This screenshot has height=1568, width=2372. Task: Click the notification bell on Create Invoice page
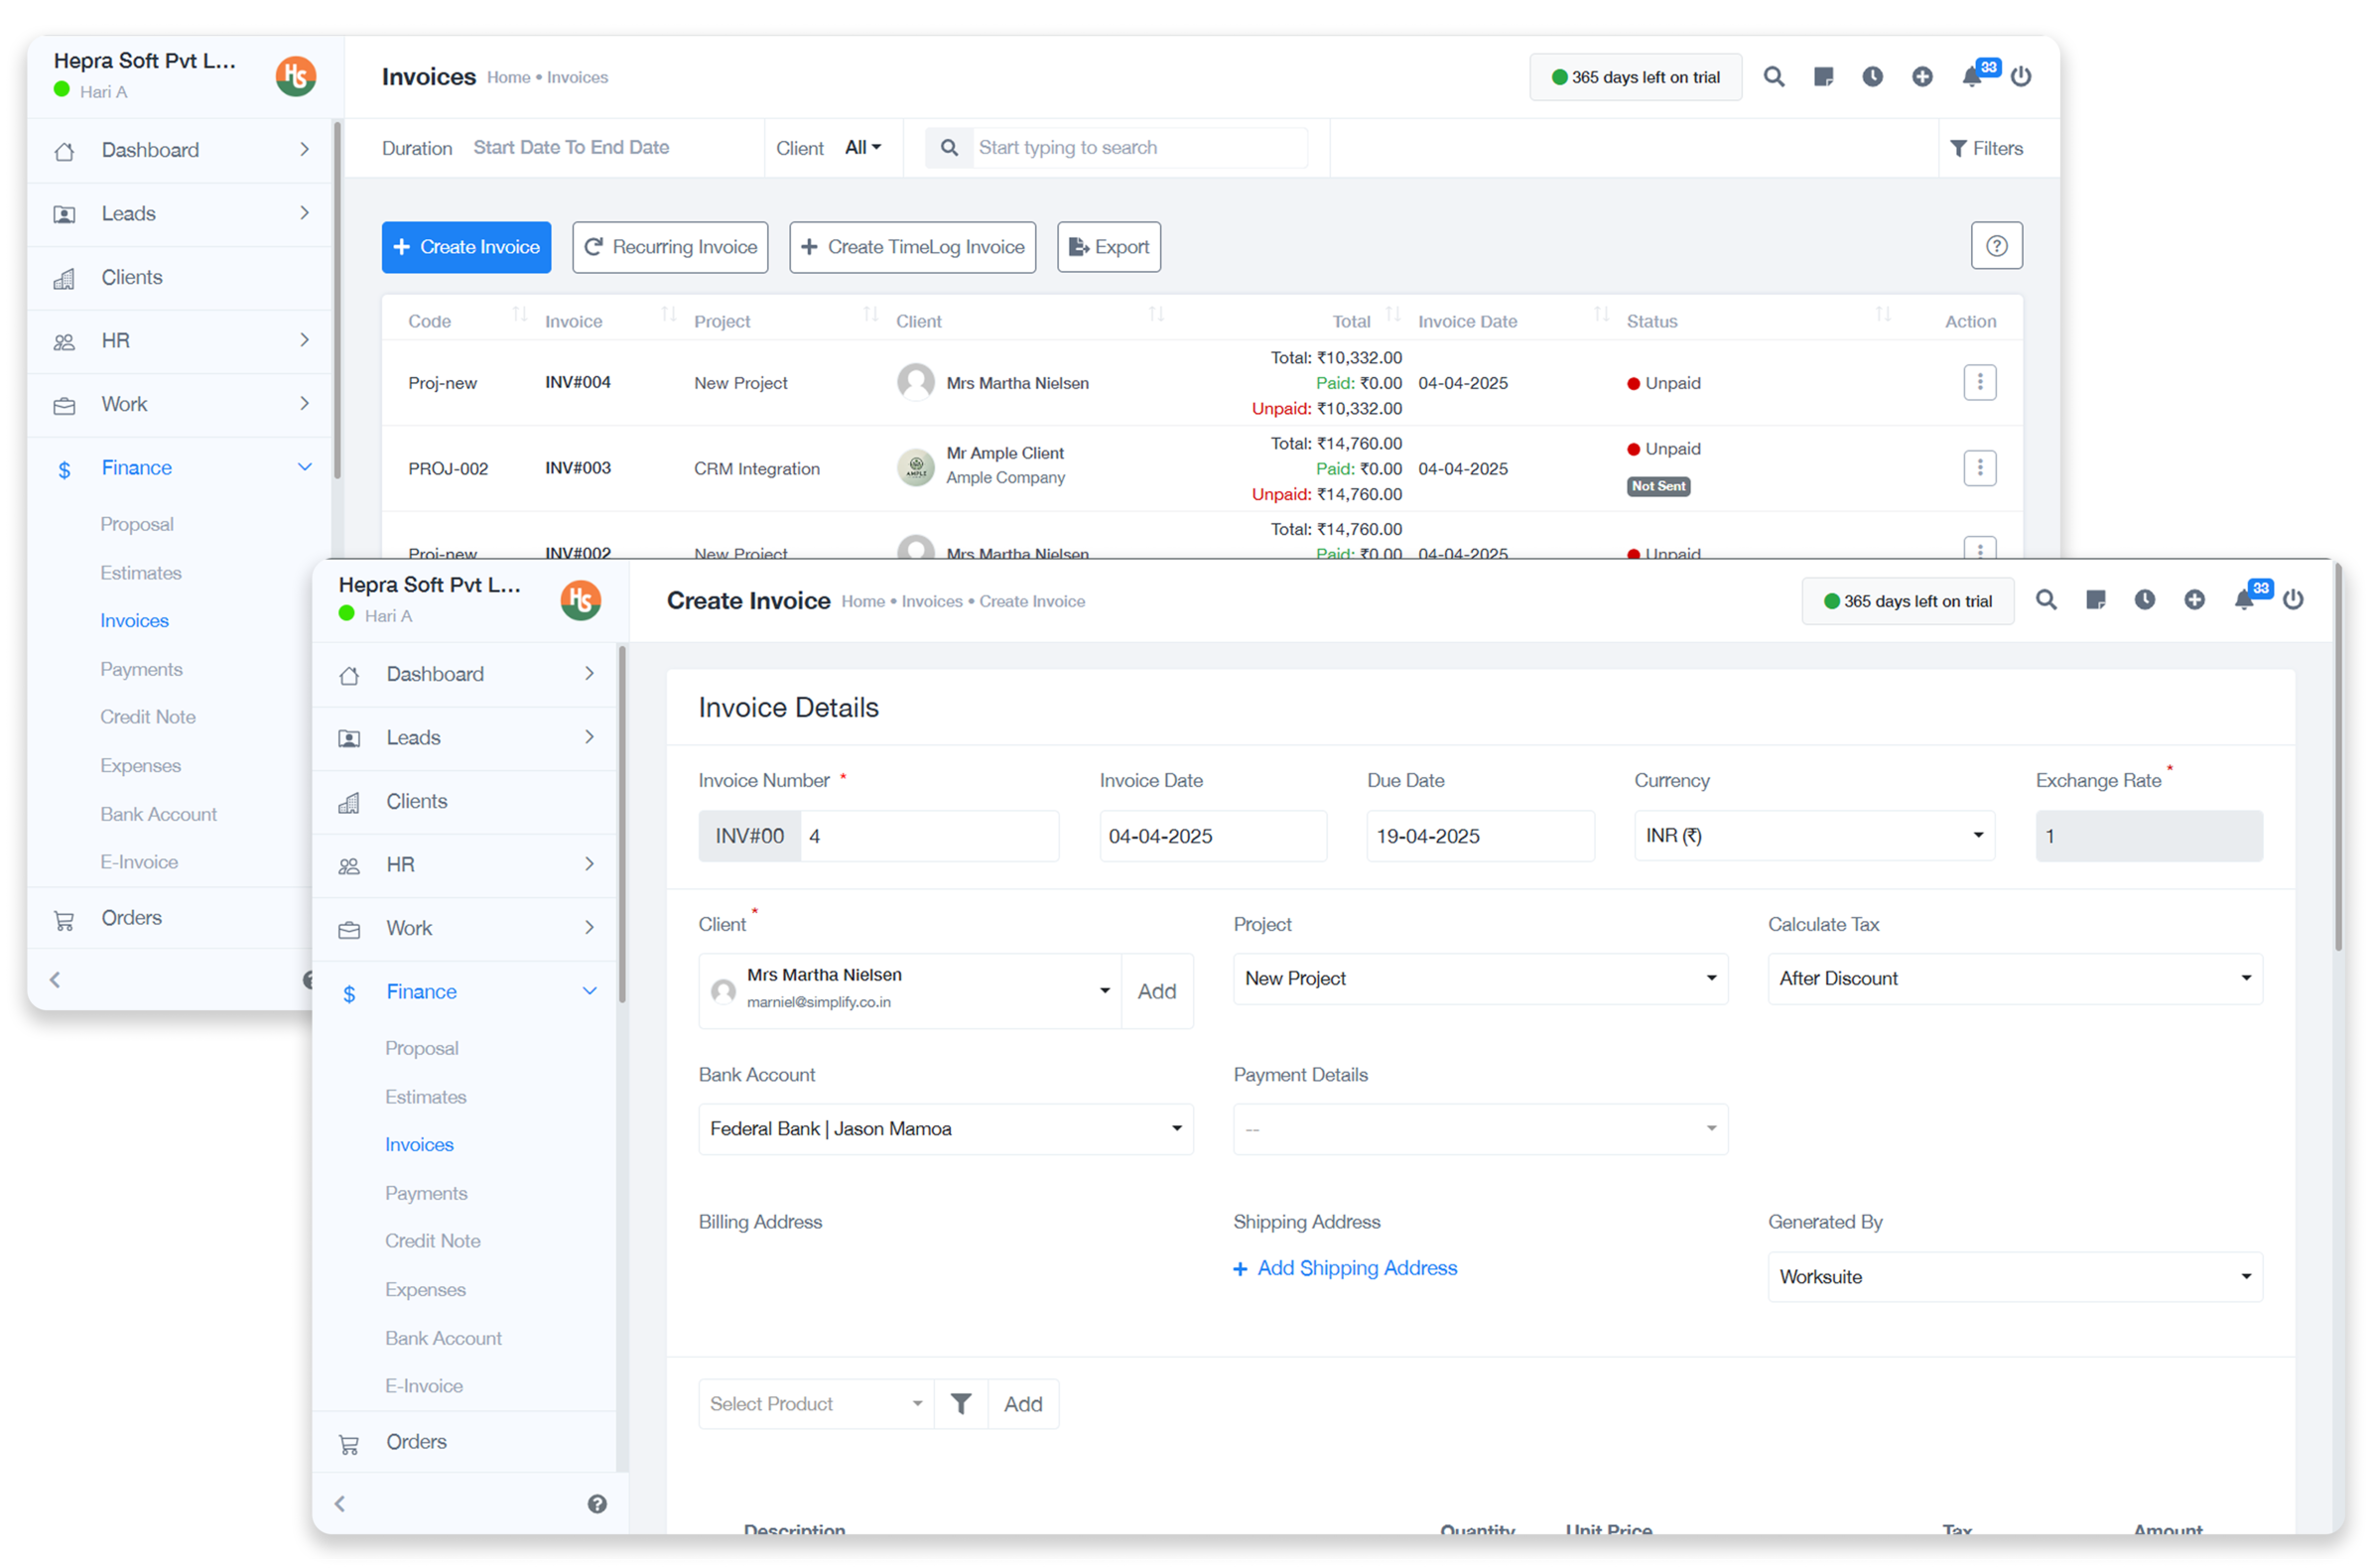tap(2243, 600)
